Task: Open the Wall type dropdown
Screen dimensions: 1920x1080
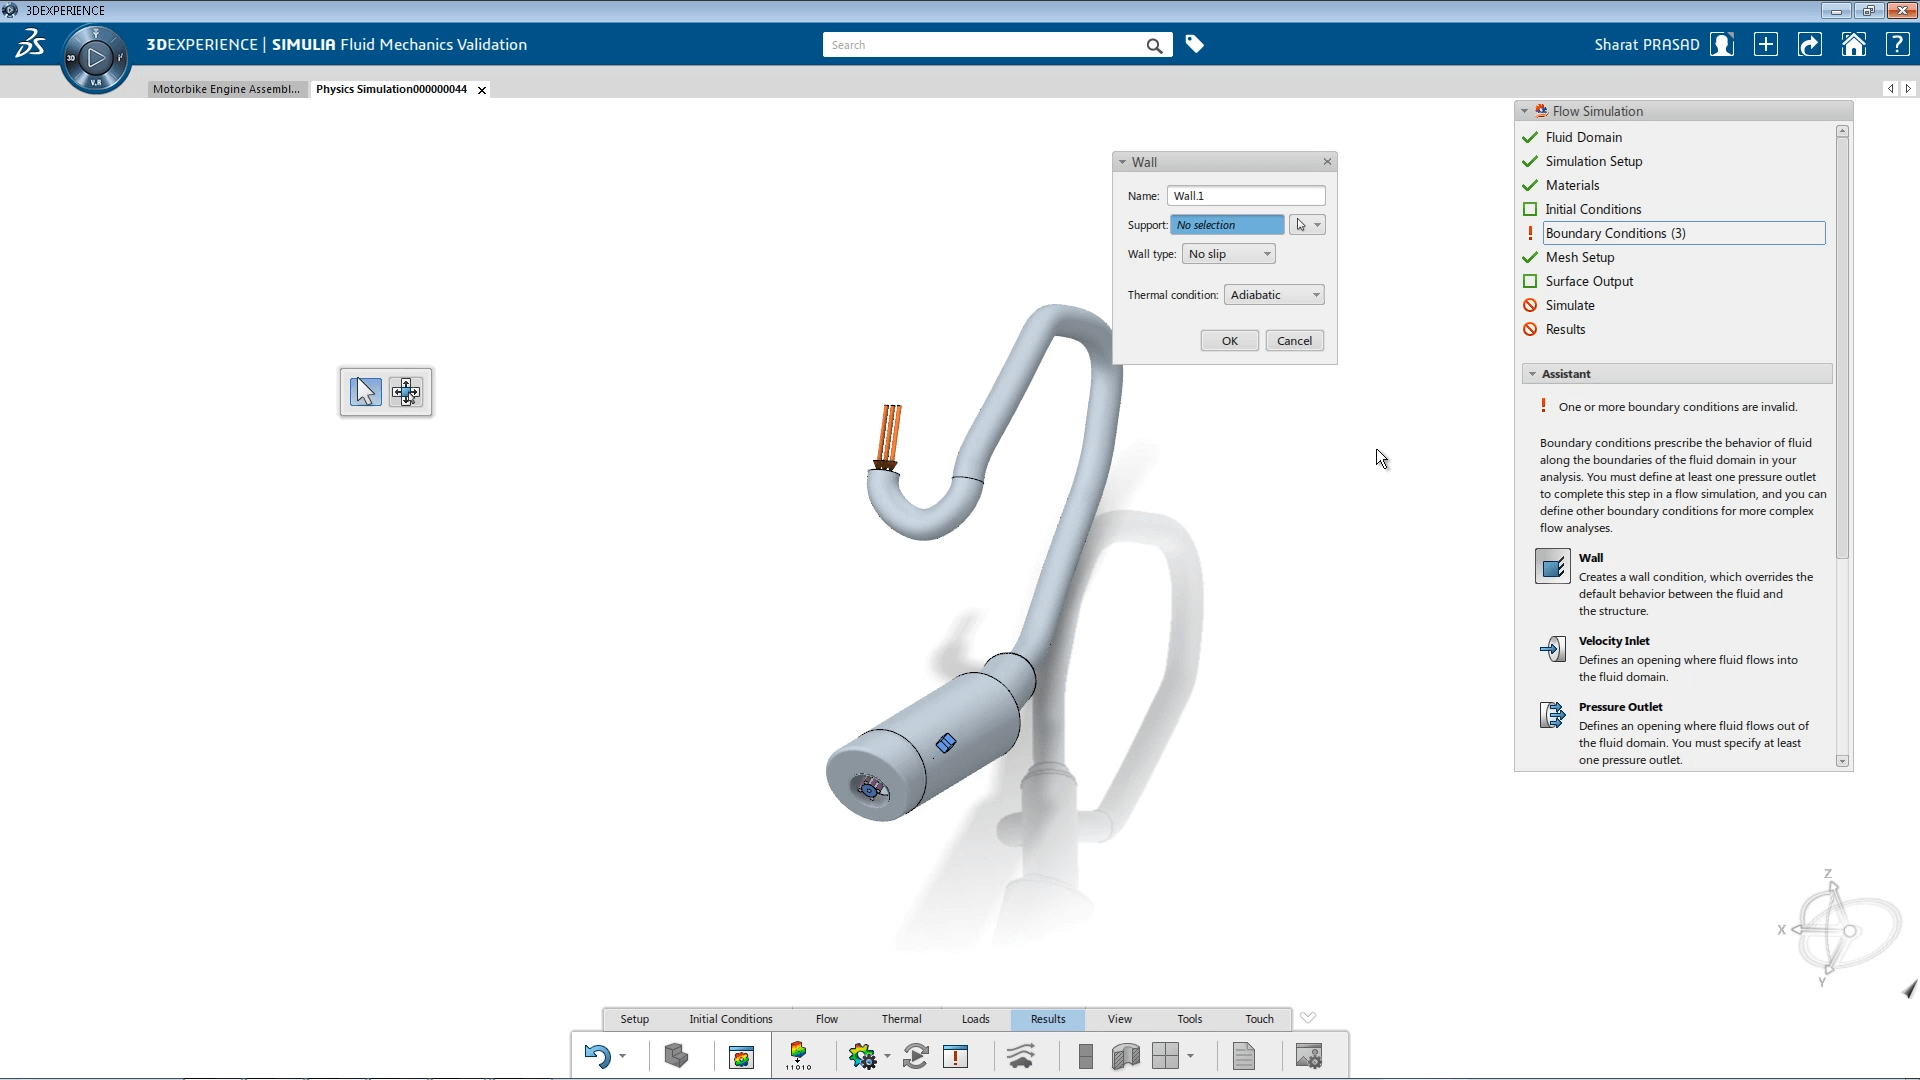Action: click(x=1229, y=254)
